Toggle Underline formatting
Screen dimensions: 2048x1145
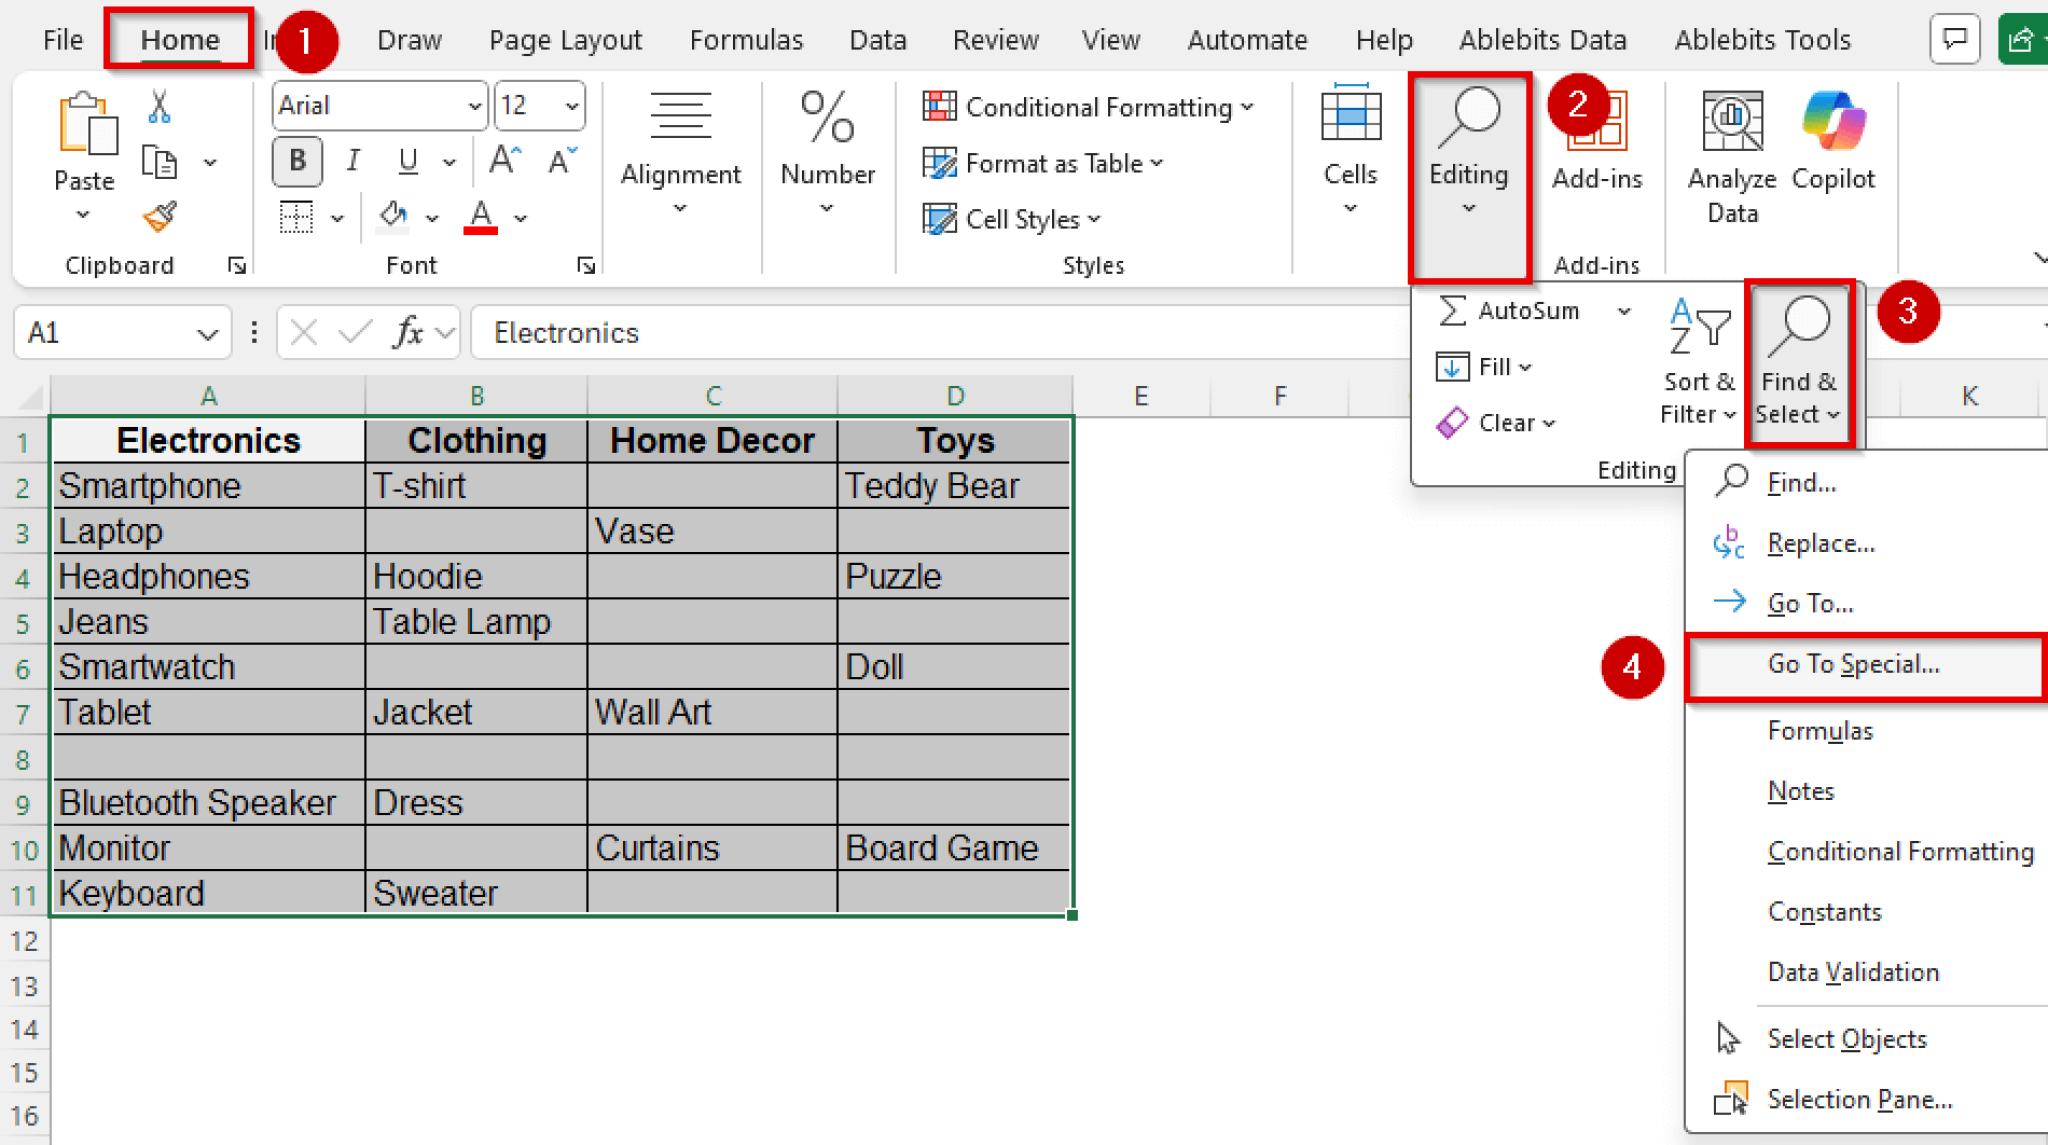pyautogui.click(x=406, y=160)
